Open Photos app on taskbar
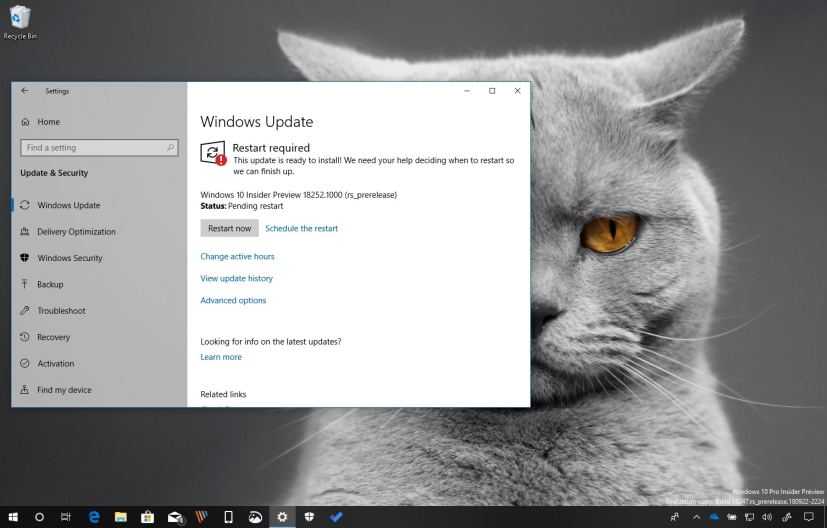 point(255,517)
